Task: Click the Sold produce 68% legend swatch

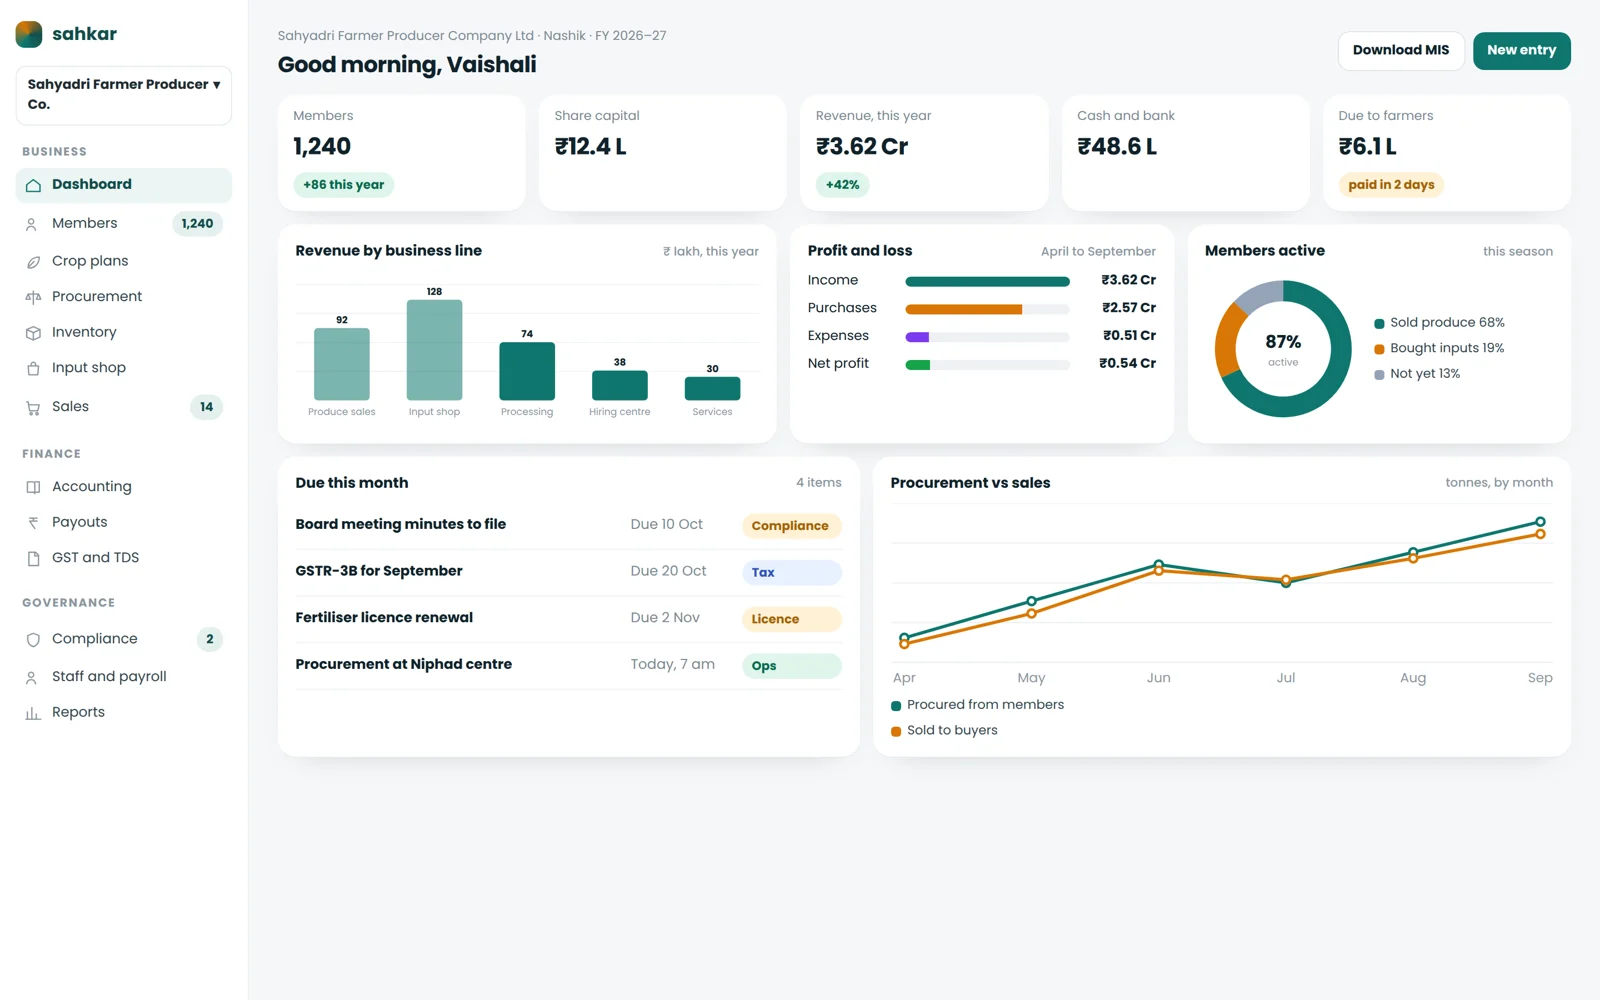Action: point(1379,323)
